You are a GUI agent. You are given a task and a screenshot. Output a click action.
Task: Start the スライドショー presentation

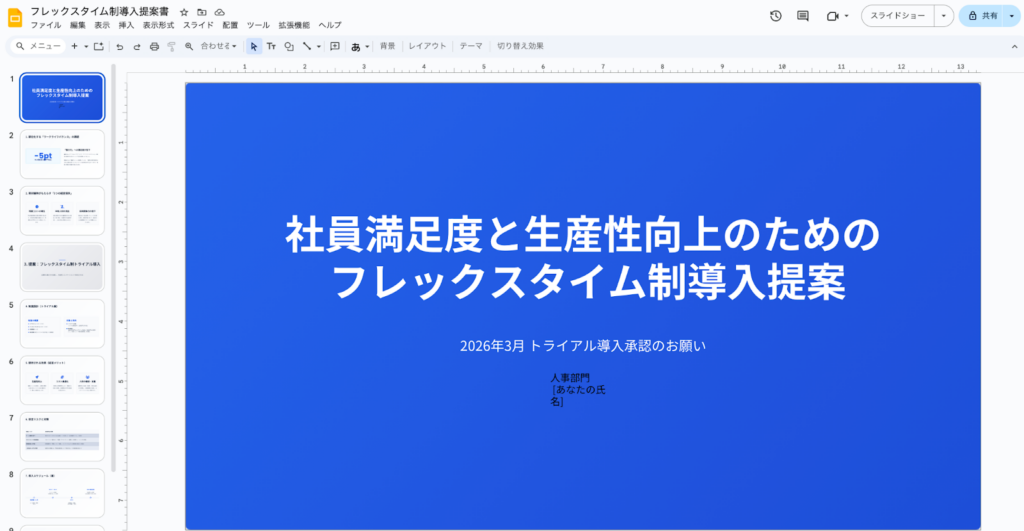[897, 16]
